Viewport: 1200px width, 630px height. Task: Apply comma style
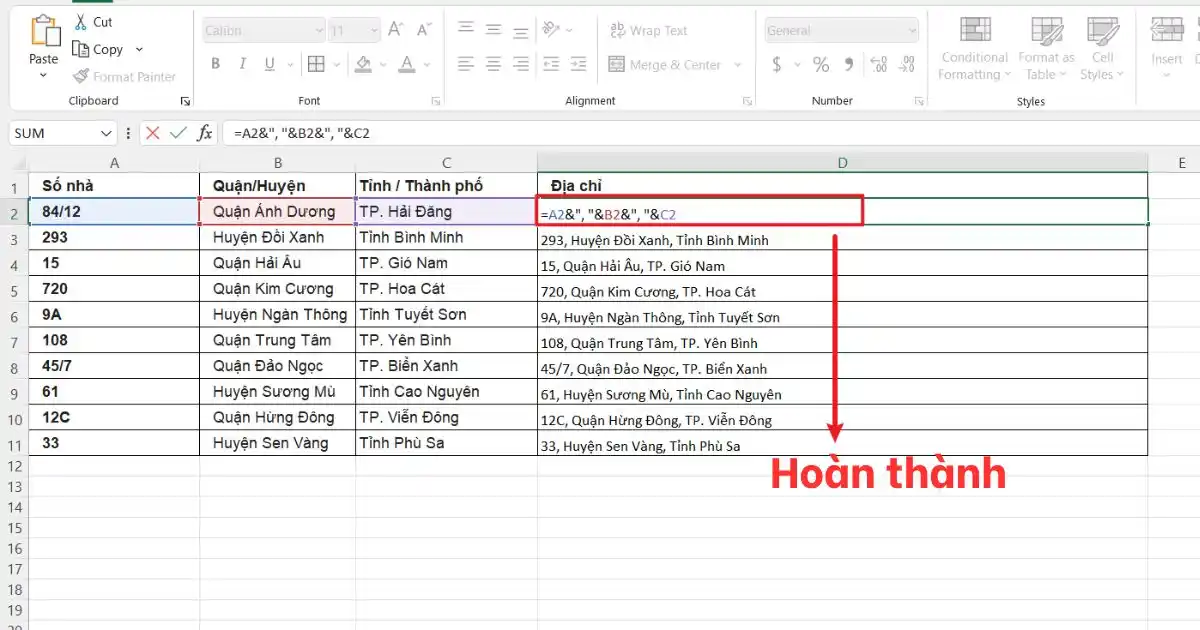tap(850, 65)
